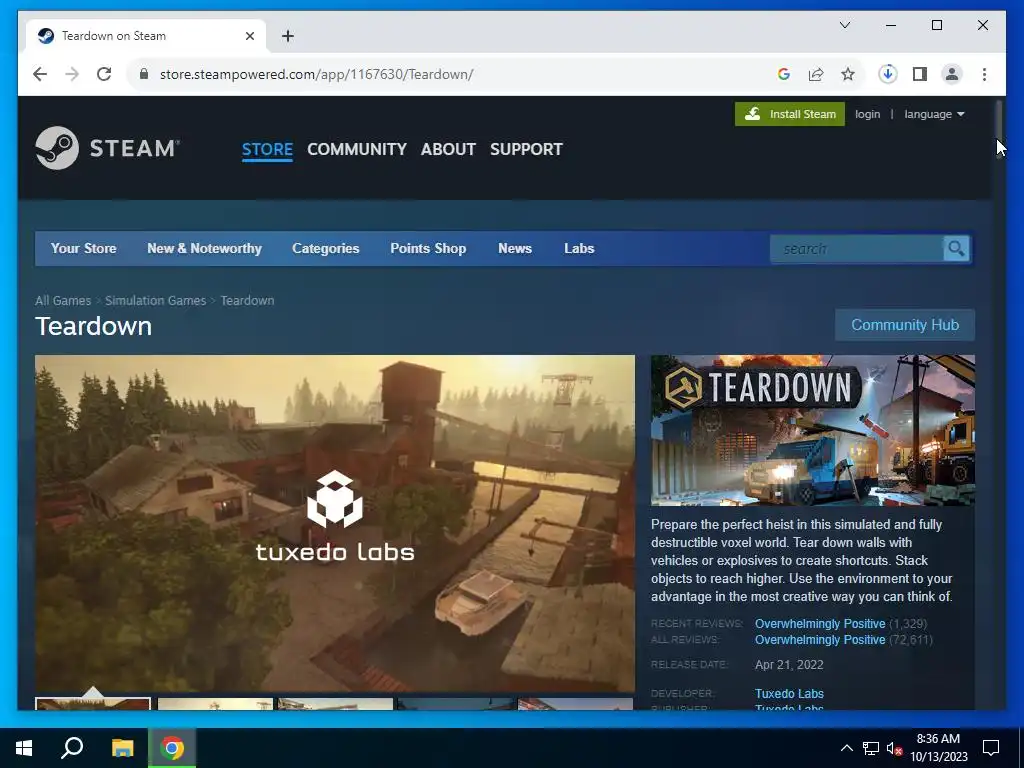Click Simulation Games breadcrumb
1024x768 pixels.
pyautogui.click(x=155, y=300)
